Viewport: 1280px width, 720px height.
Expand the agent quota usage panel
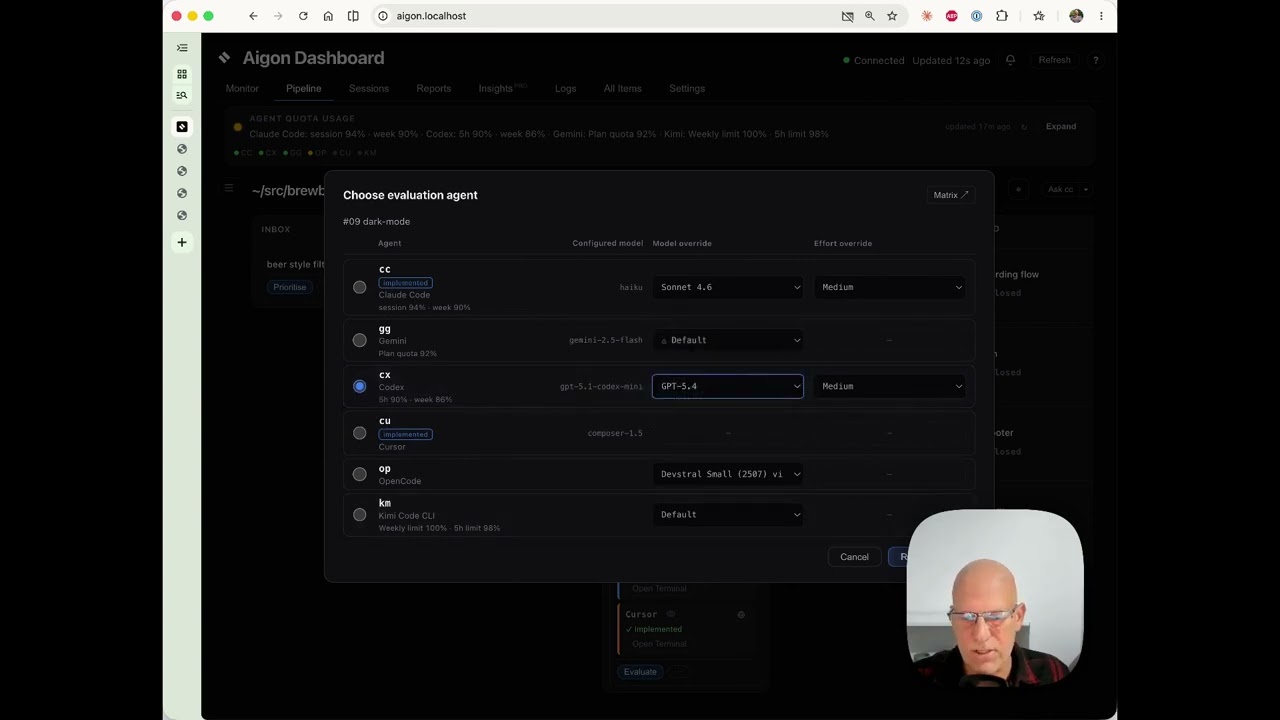(x=1061, y=127)
